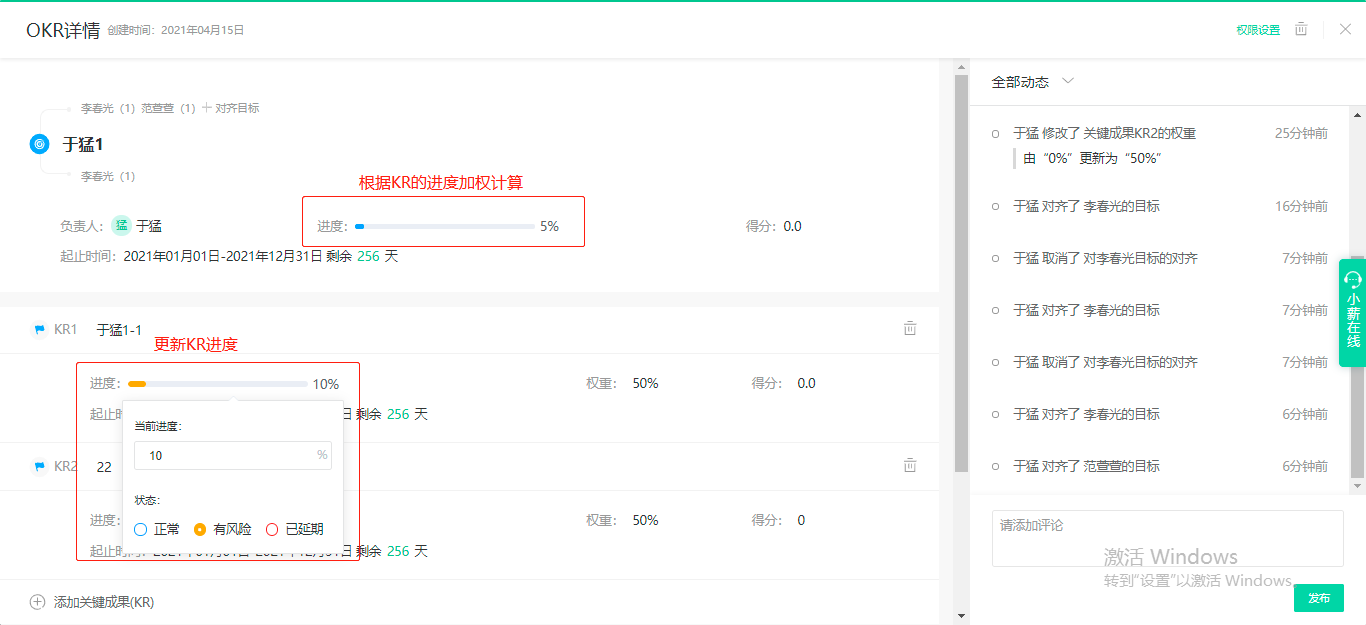The width and height of the screenshot is (1366, 625).
Task: Click the KR1 得分 value 0.0
Action: pos(806,383)
